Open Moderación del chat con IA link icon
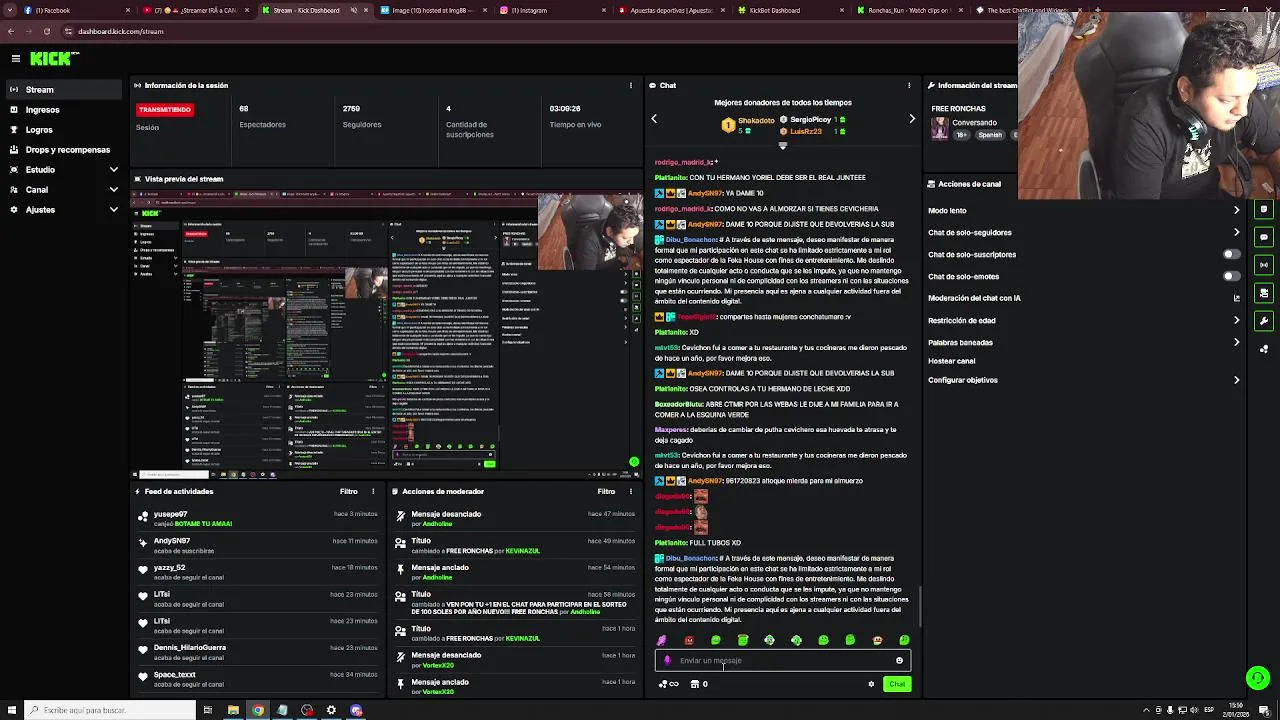Viewport: 1280px width, 720px height. 1237,298
